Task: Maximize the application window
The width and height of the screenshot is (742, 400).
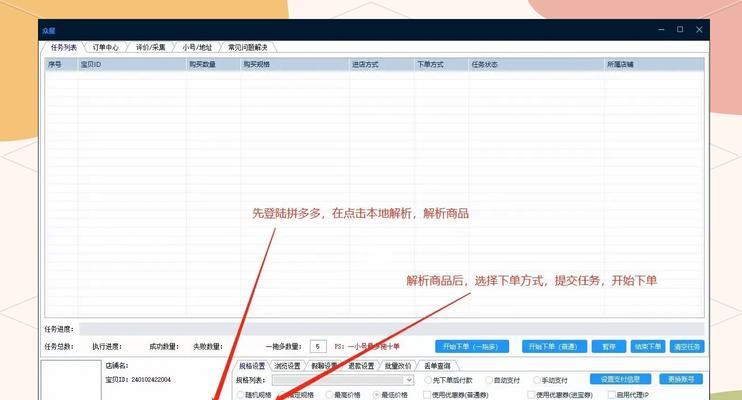Action: [x=680, y=29]
